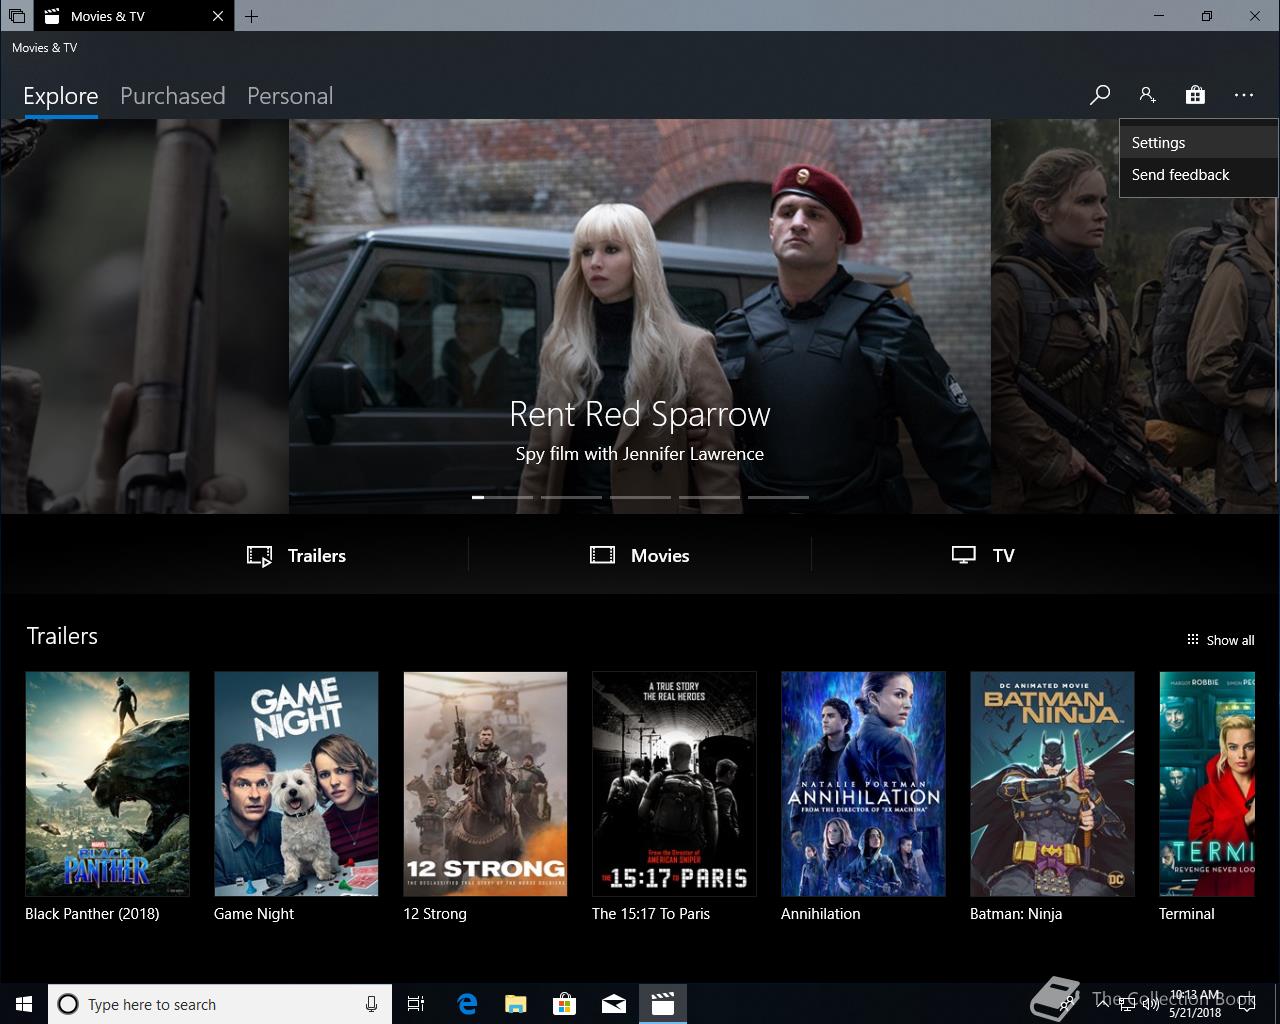Viewport: 1280px width, 1024px height.
Task: Jump to the second carousel slide indicator
Action: [571, 497]
